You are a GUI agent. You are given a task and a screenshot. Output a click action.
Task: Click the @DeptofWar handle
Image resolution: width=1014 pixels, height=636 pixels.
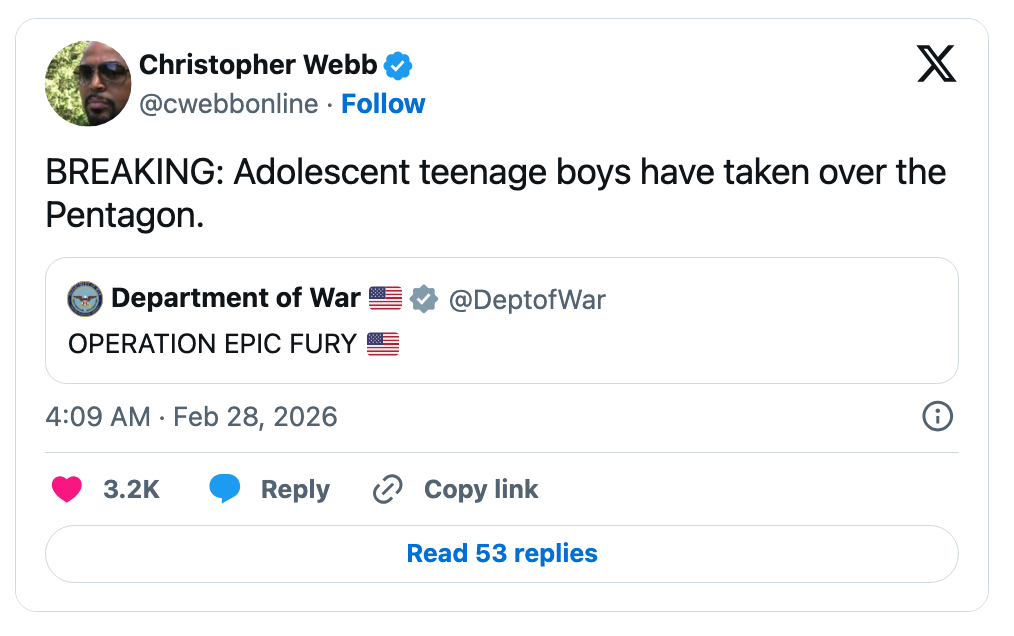tap(527, 299)
